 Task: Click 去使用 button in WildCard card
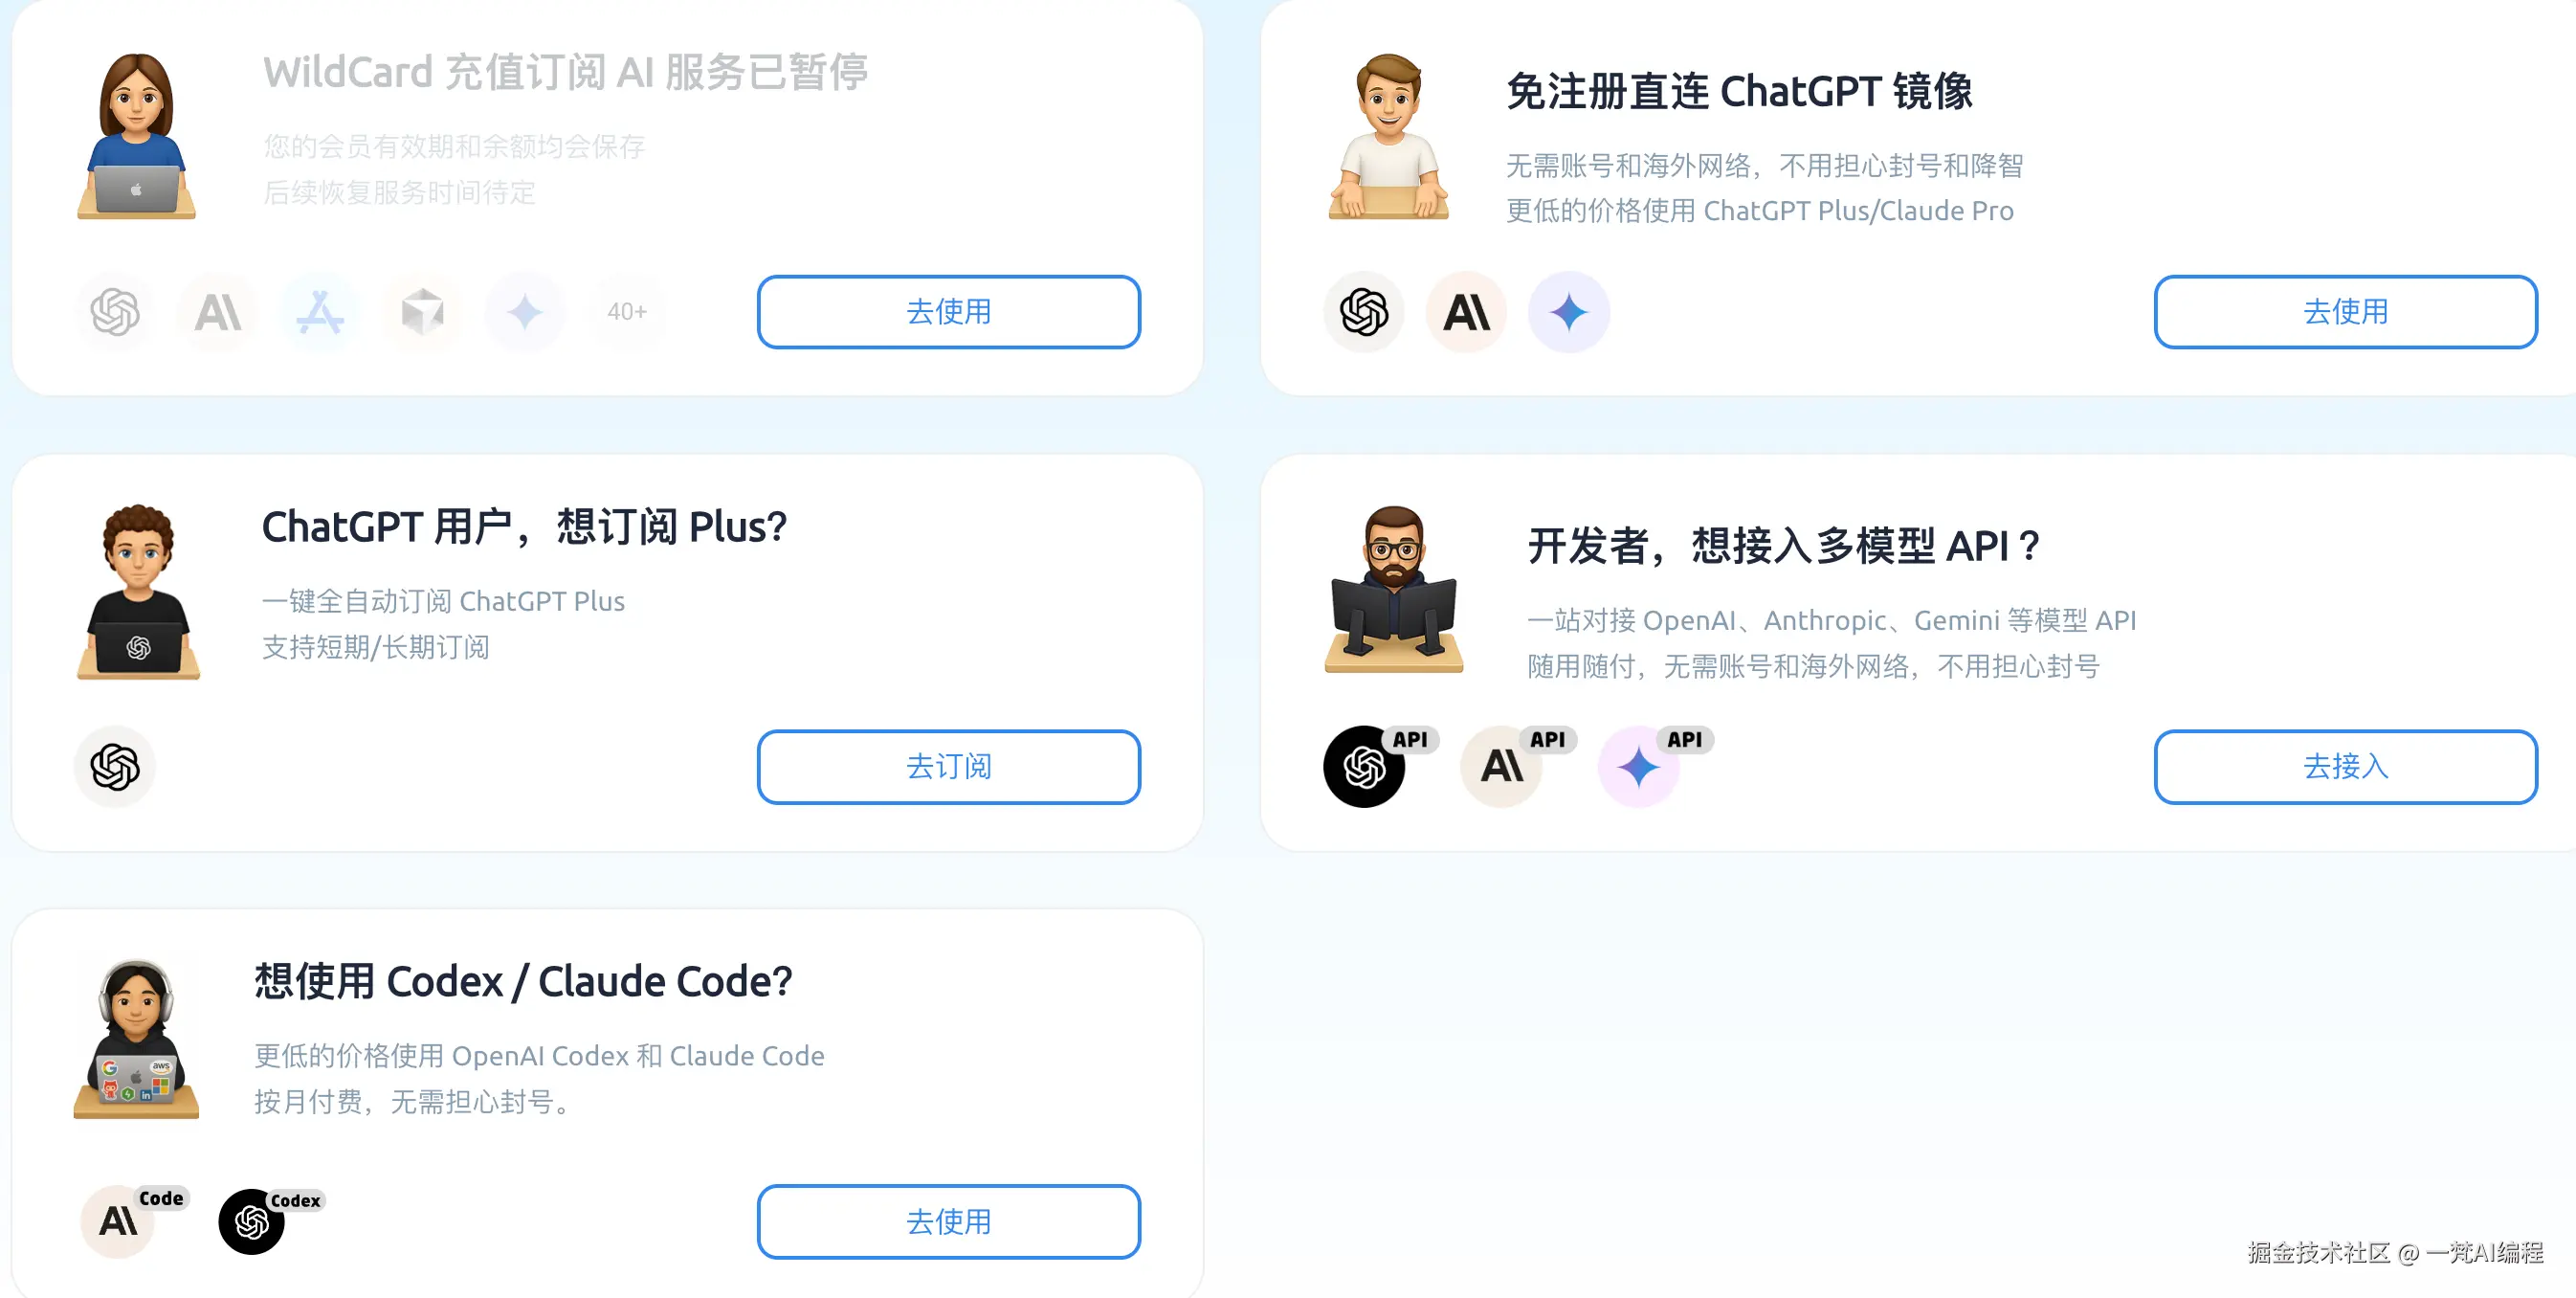point(948,312)
